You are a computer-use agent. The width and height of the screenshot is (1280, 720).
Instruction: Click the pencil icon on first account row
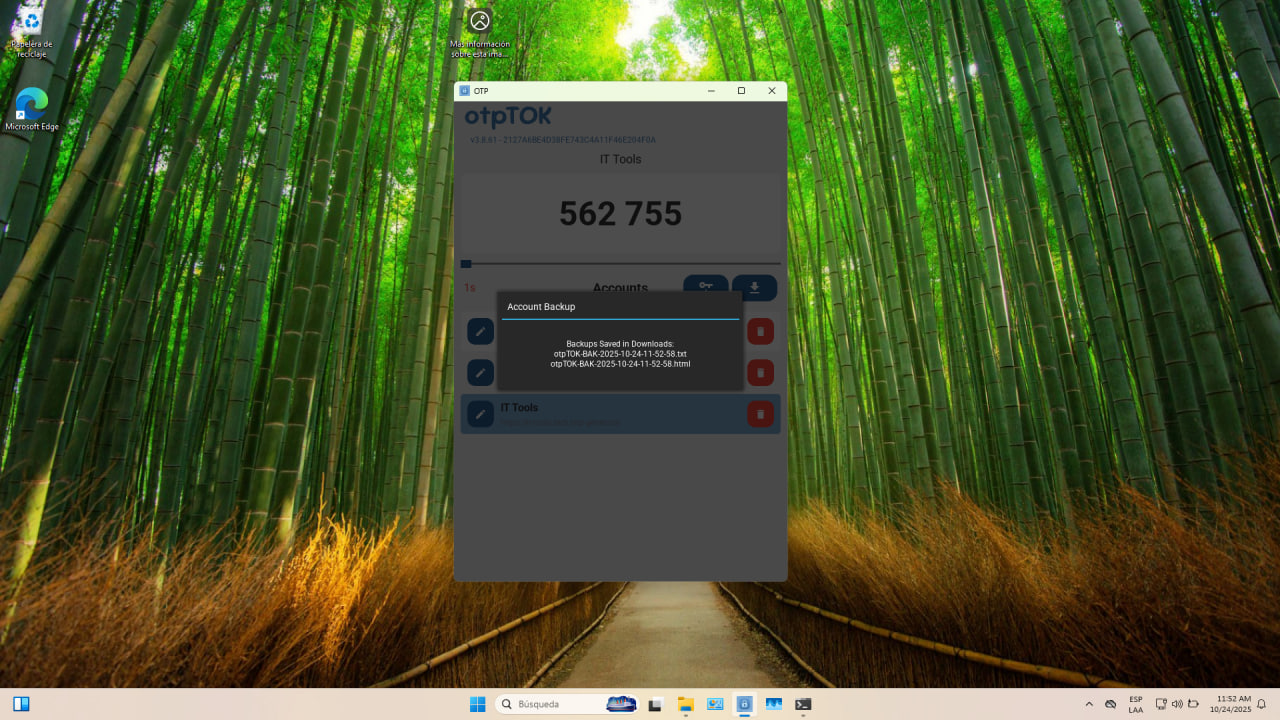(480, 331)
